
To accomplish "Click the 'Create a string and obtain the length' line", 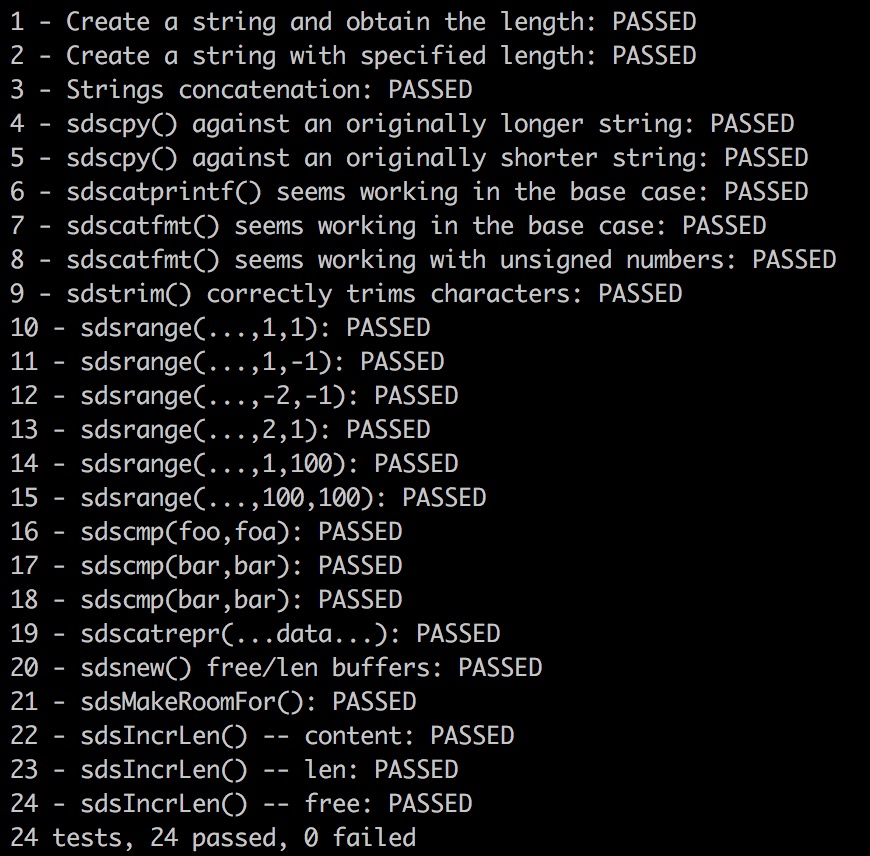I will click(x=353, y=22).
